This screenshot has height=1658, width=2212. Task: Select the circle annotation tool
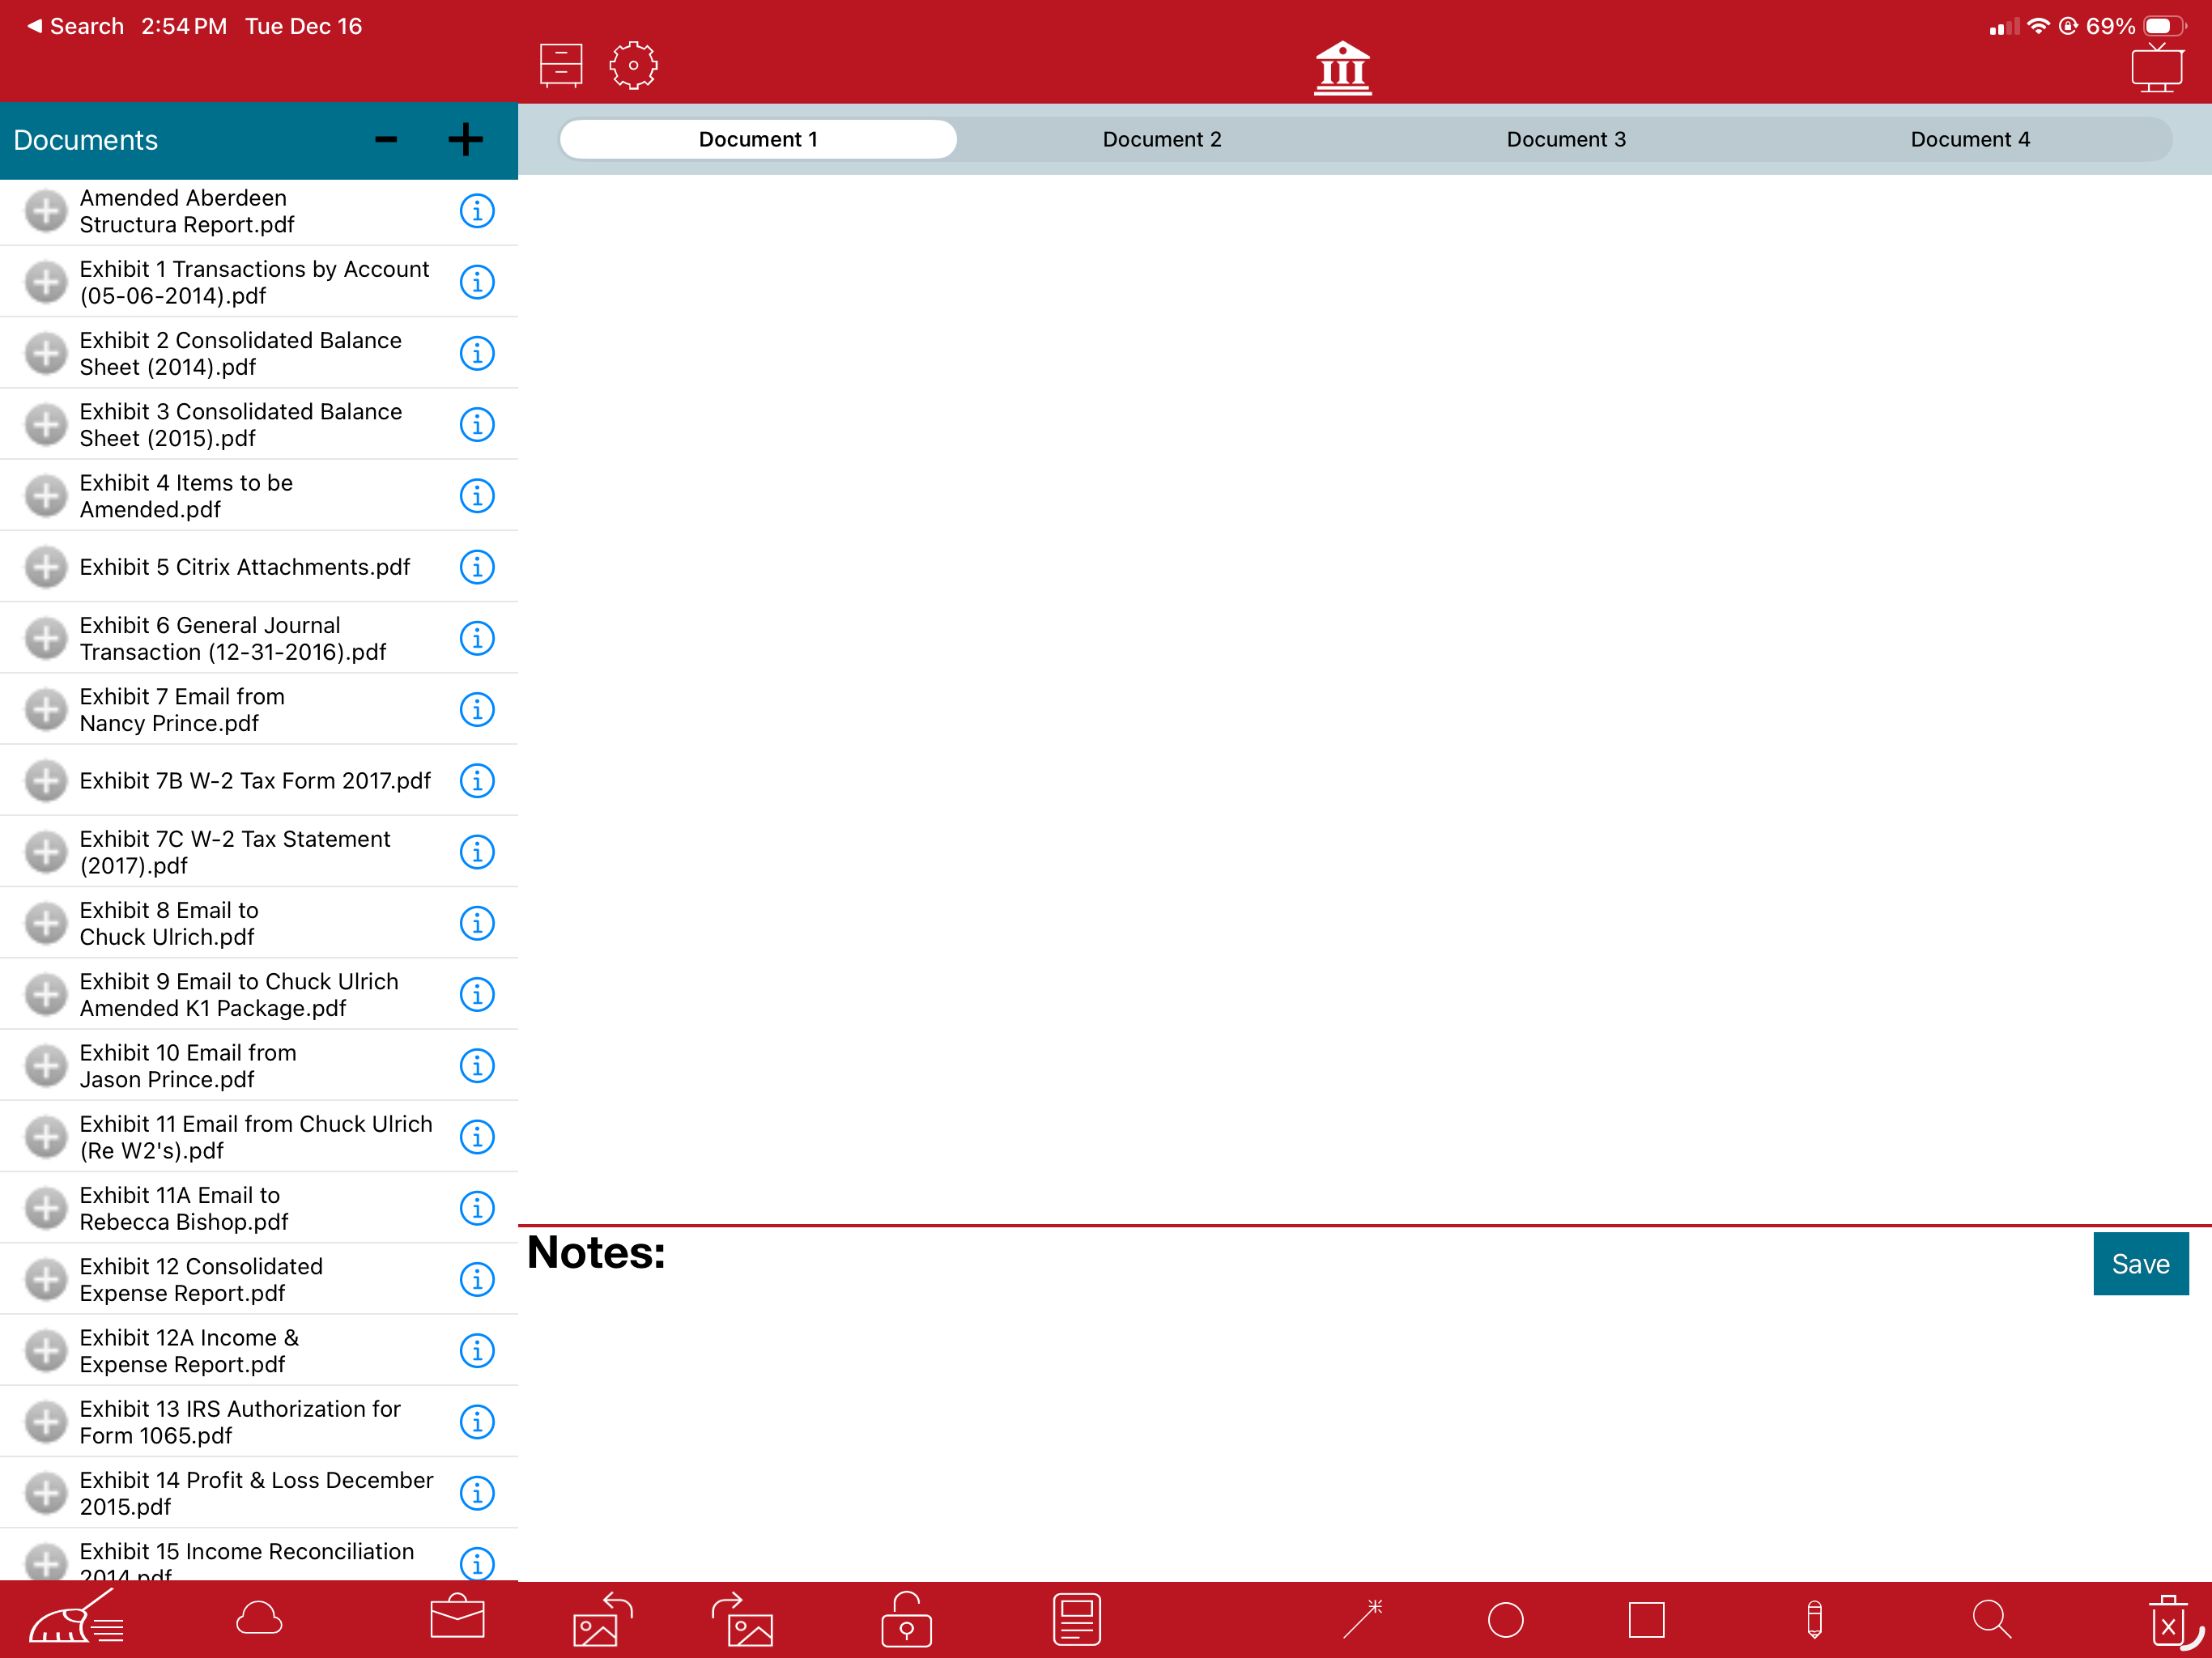[x=1505, y=1620]
